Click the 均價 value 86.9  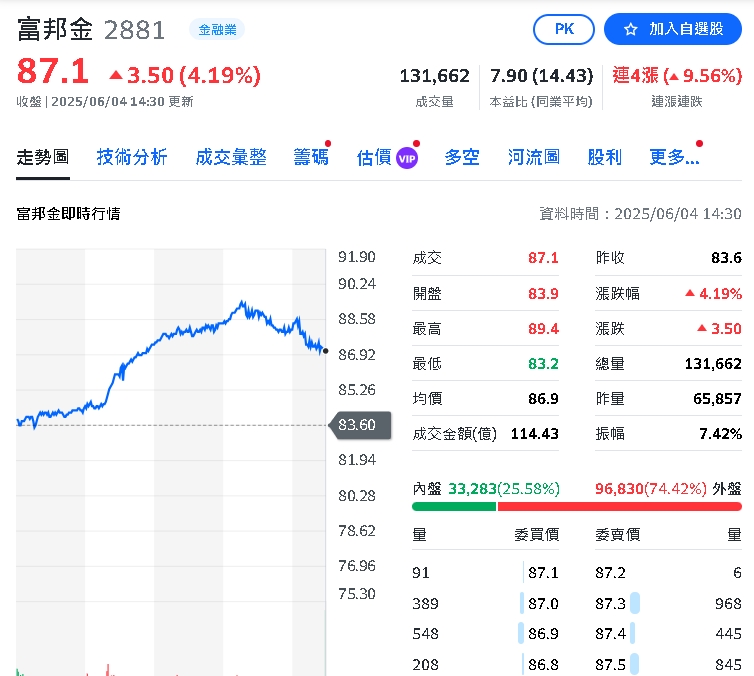pos(543,399)
